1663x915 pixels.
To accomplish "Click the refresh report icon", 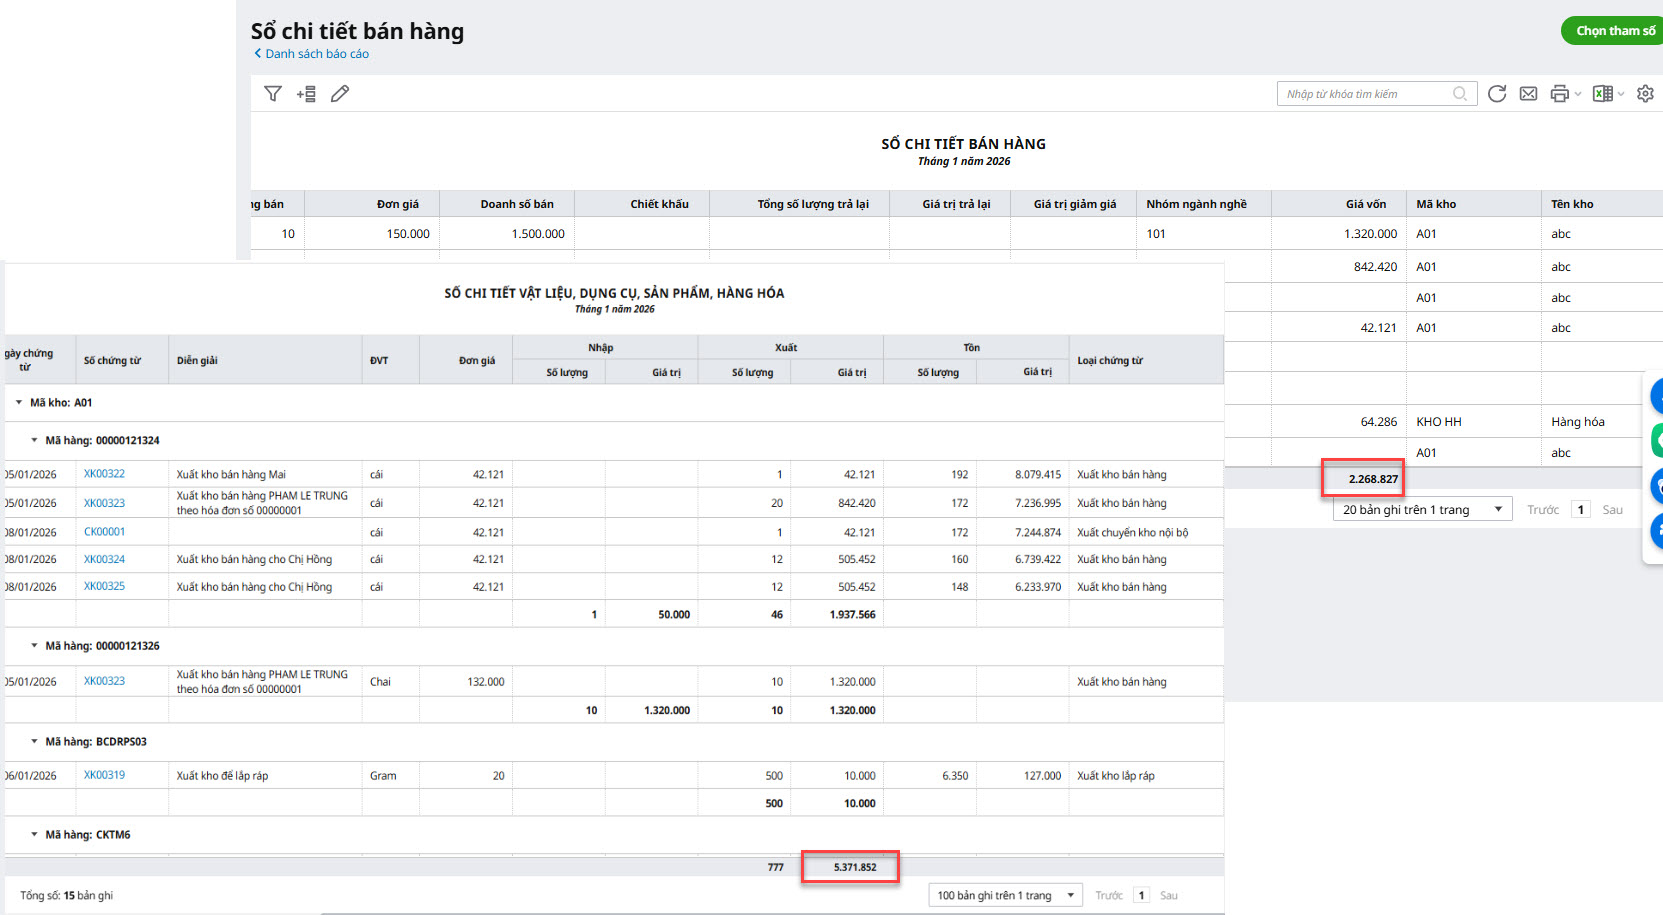I will tap(1496, 94).
